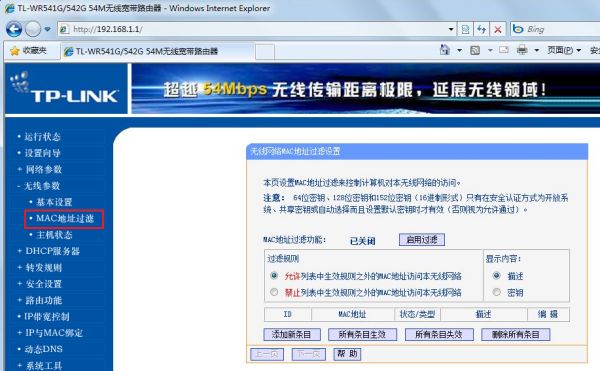Select 允许 filter rule radio button
This screenshot has width=600, height=371.
[x=274, y=275]
